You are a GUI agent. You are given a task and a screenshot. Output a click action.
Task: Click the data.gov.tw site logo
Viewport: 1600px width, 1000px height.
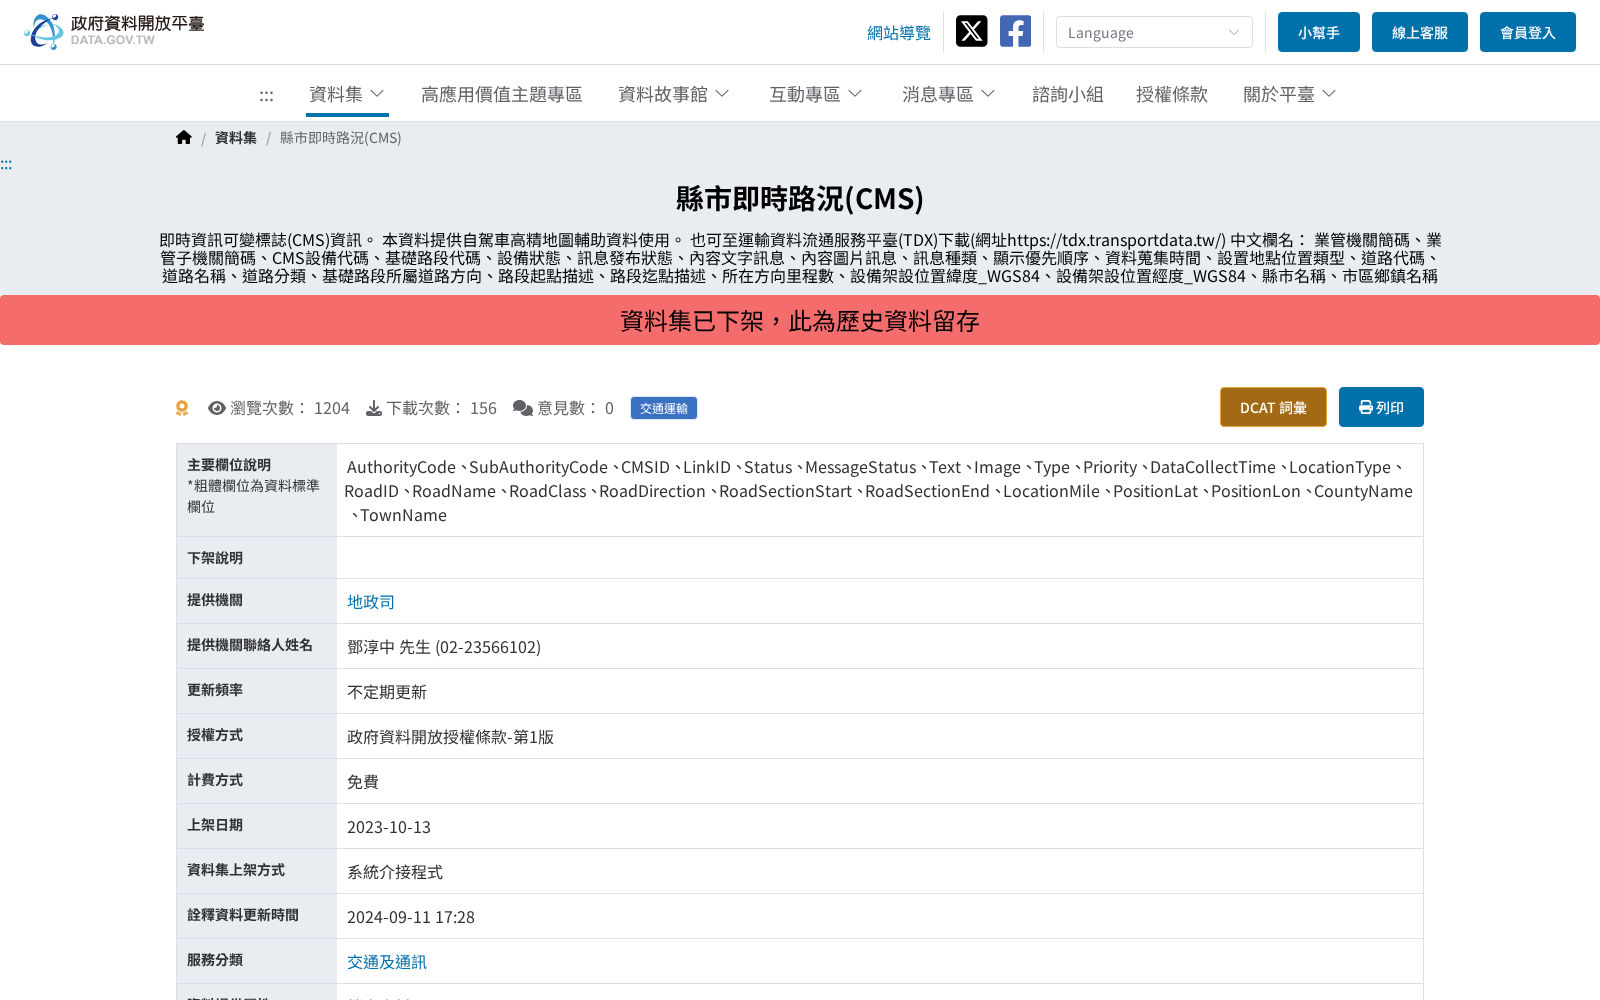pyautogui.click(x=114, y=31)
